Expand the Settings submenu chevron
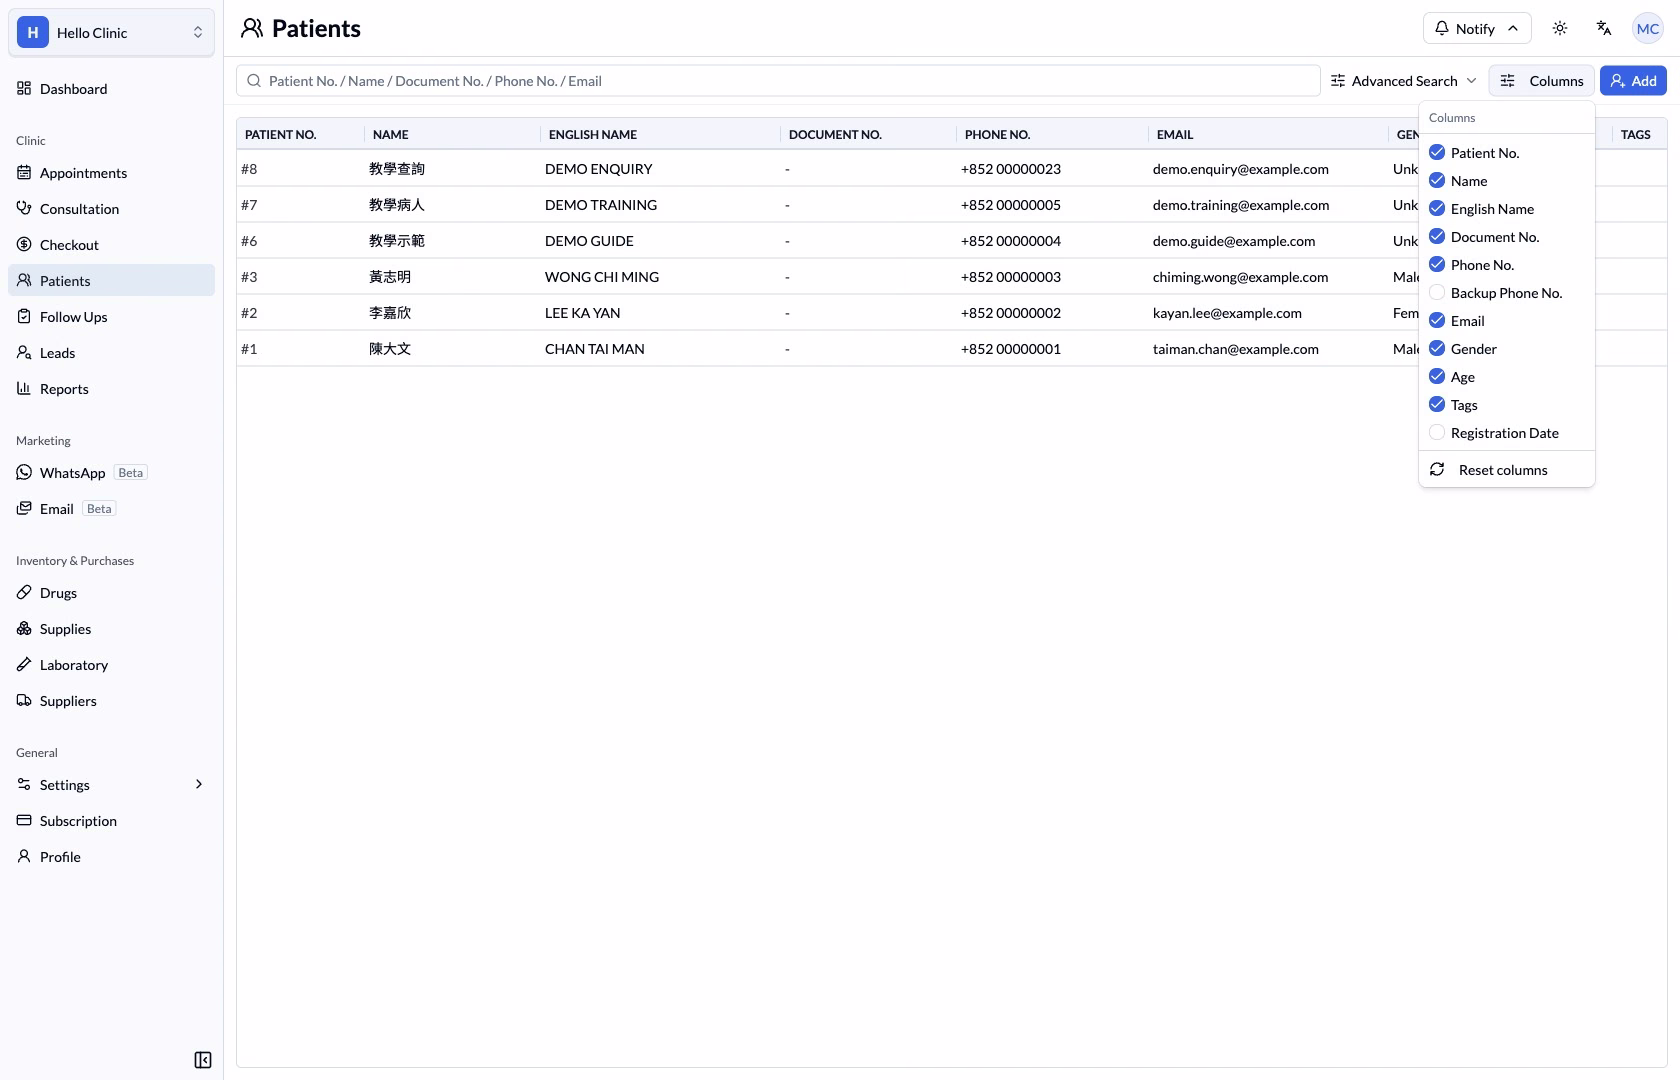1680x1080 pixels. pos(199,785)
